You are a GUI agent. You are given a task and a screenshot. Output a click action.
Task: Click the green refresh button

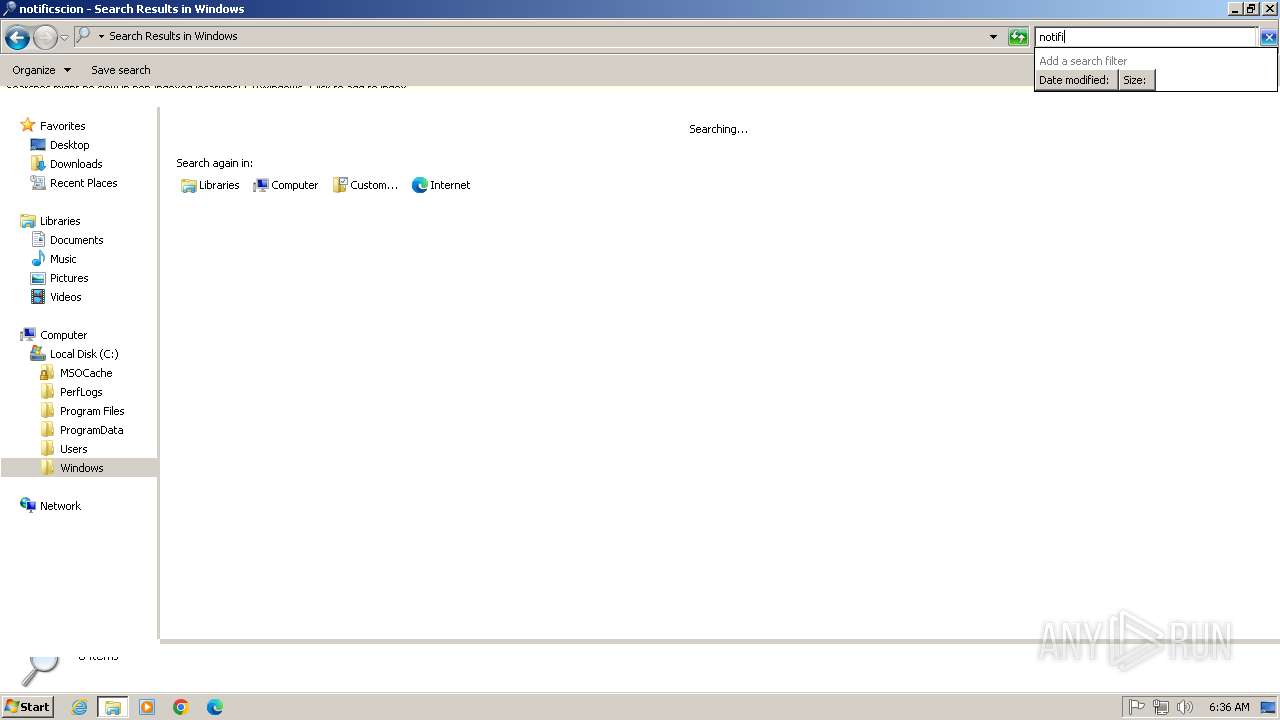[1018, 37]
